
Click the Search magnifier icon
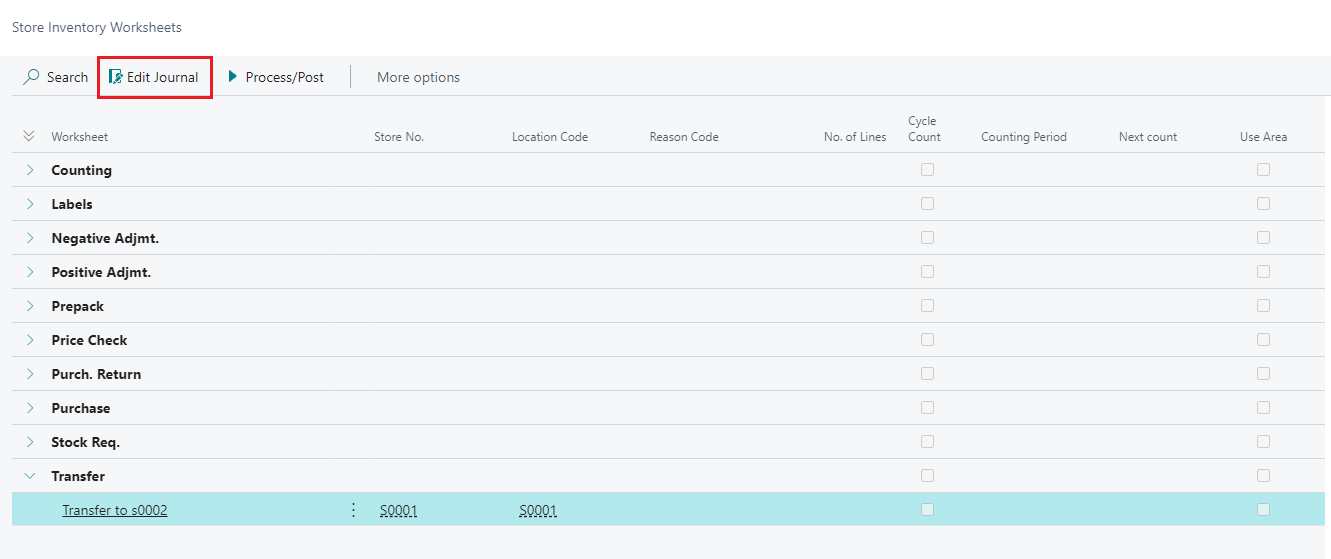coord(32,77)
